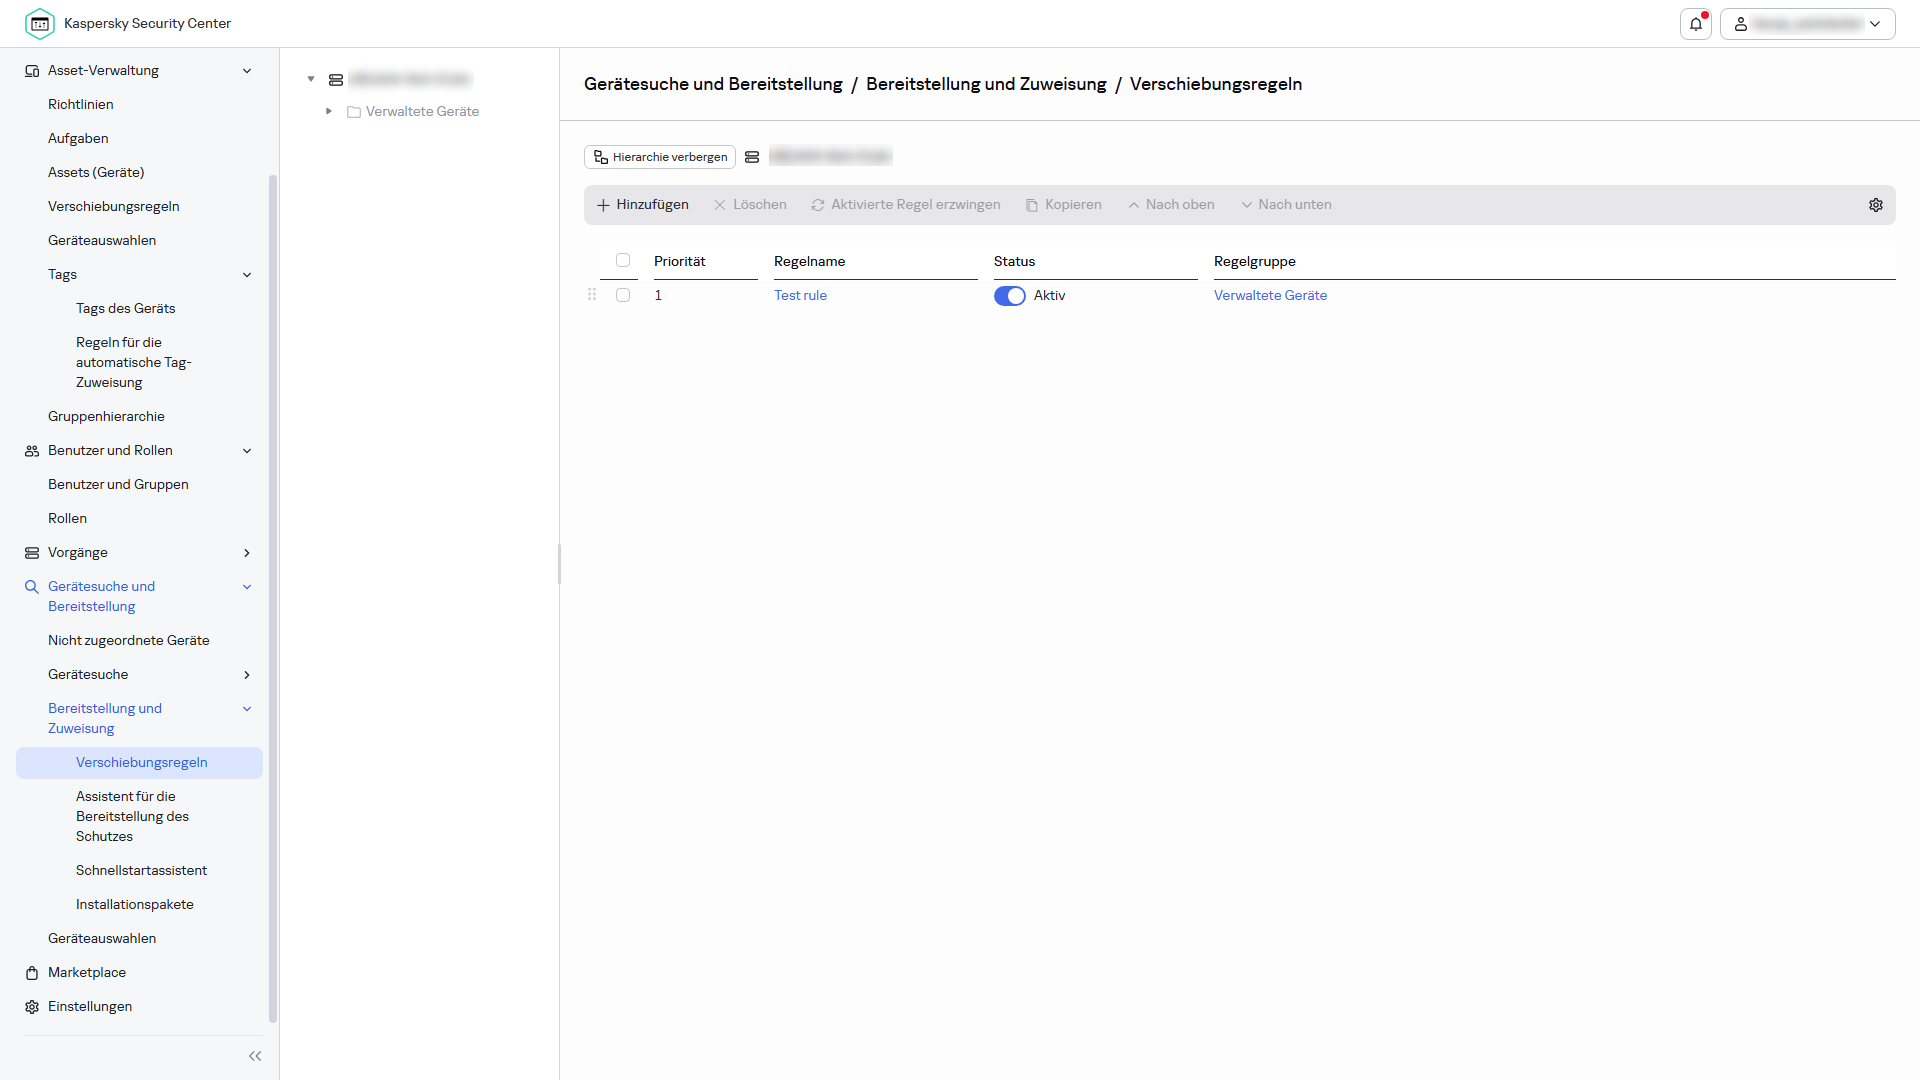Open table settings gear icon
Image resolution: width=1920 pixels, height=1080 pixels.
tap(1876, 205)
